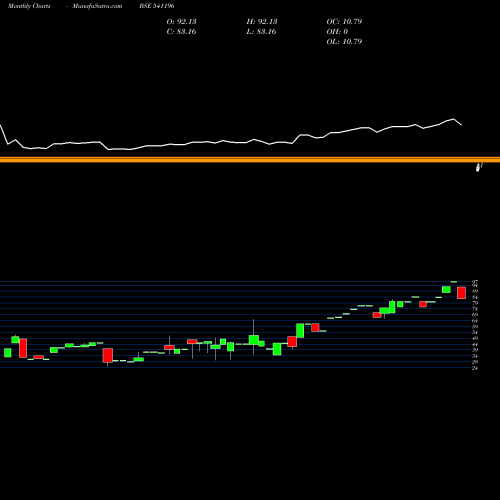Screen dimensions: 500x500
Task: Select the open value O: 92.13
Action: click(181, 22)
